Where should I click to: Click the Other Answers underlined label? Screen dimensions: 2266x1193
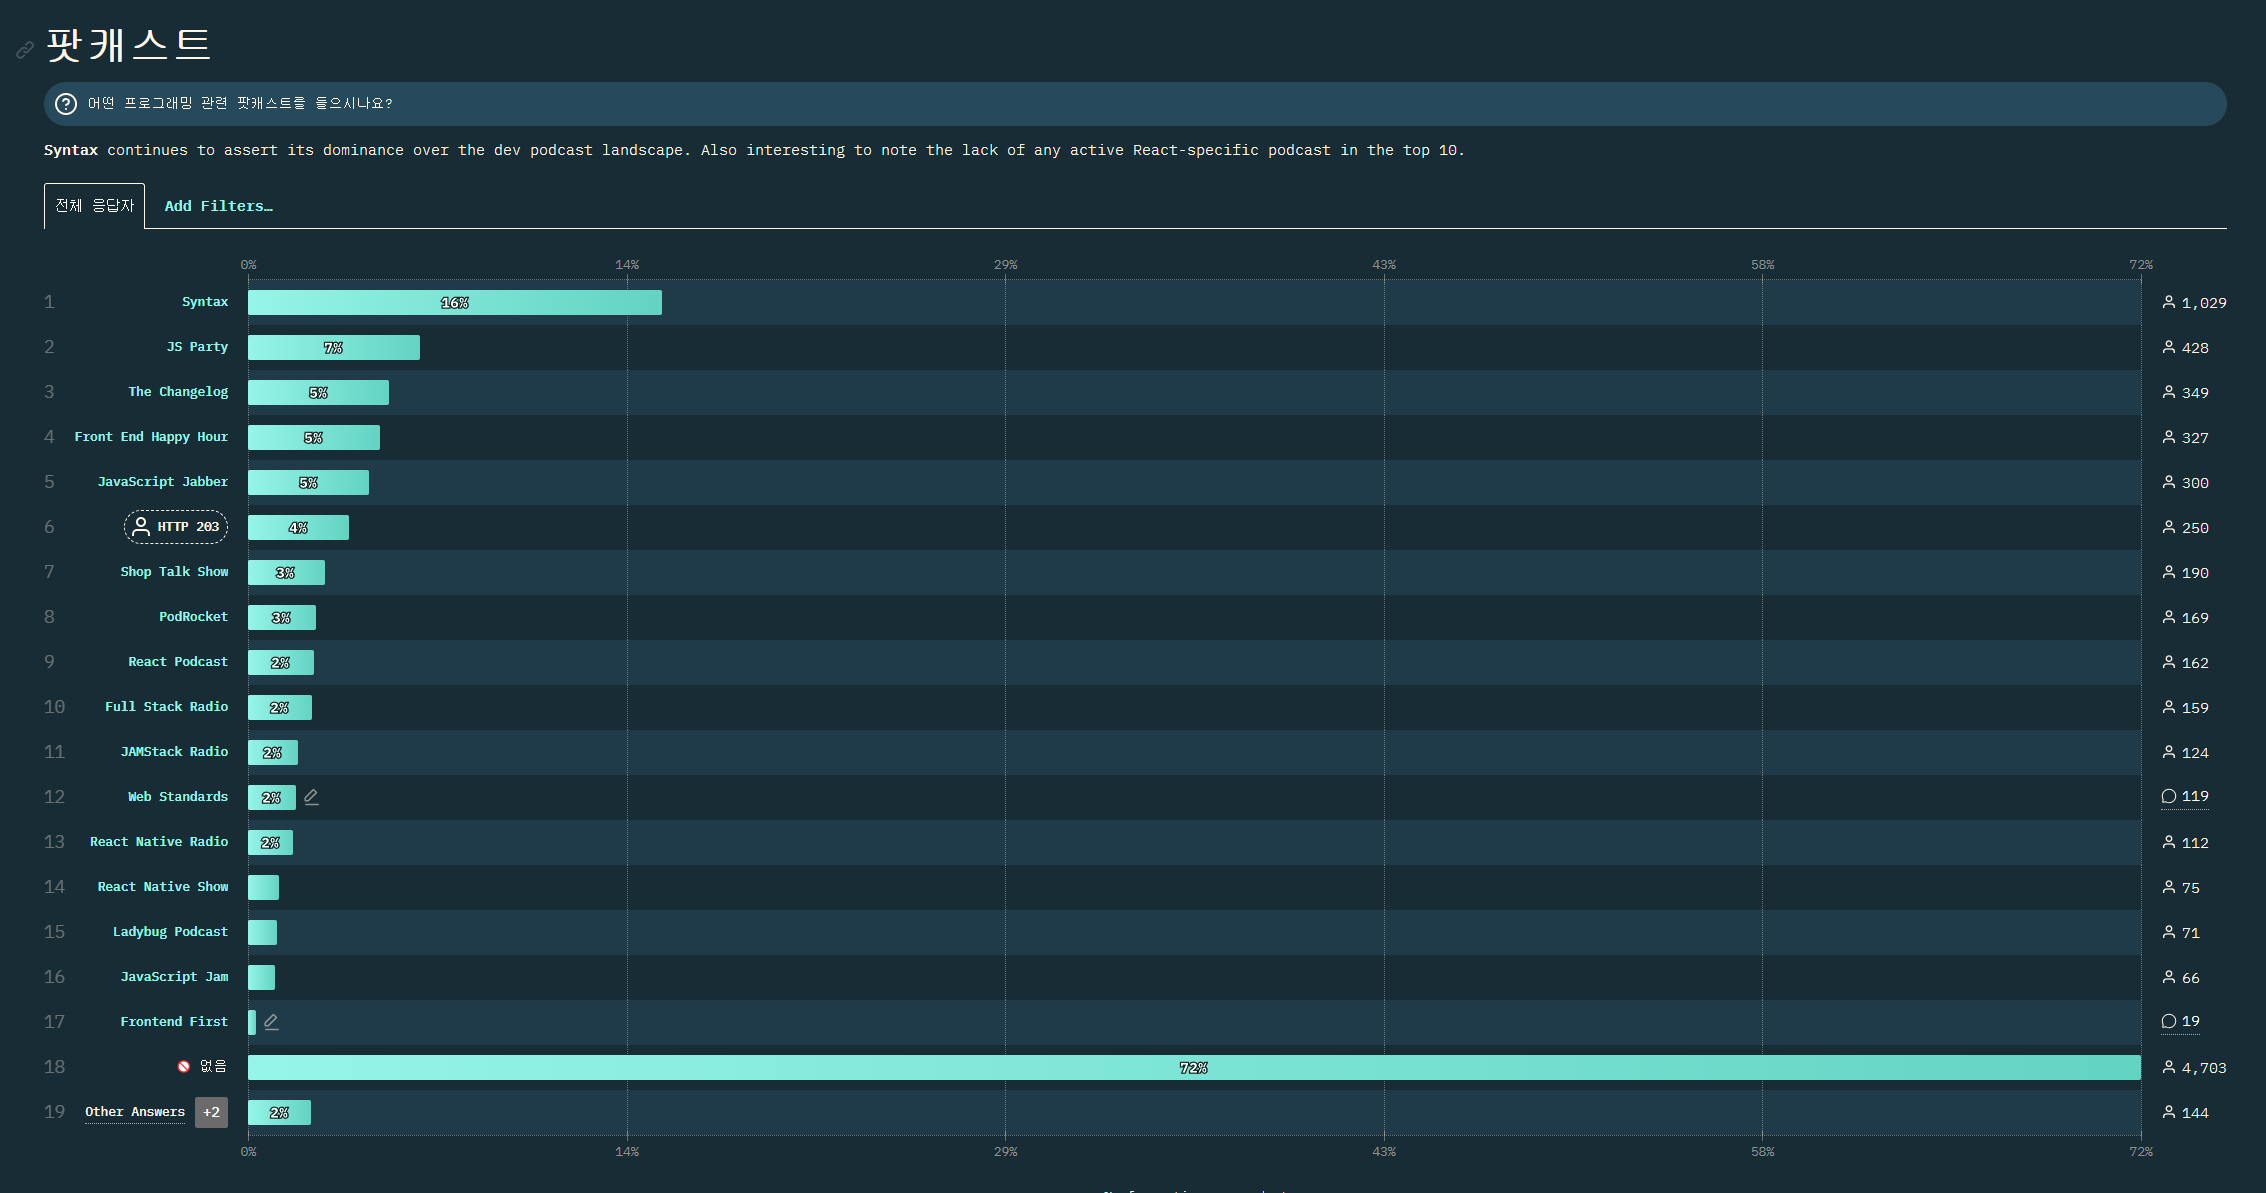point(135,1112)
